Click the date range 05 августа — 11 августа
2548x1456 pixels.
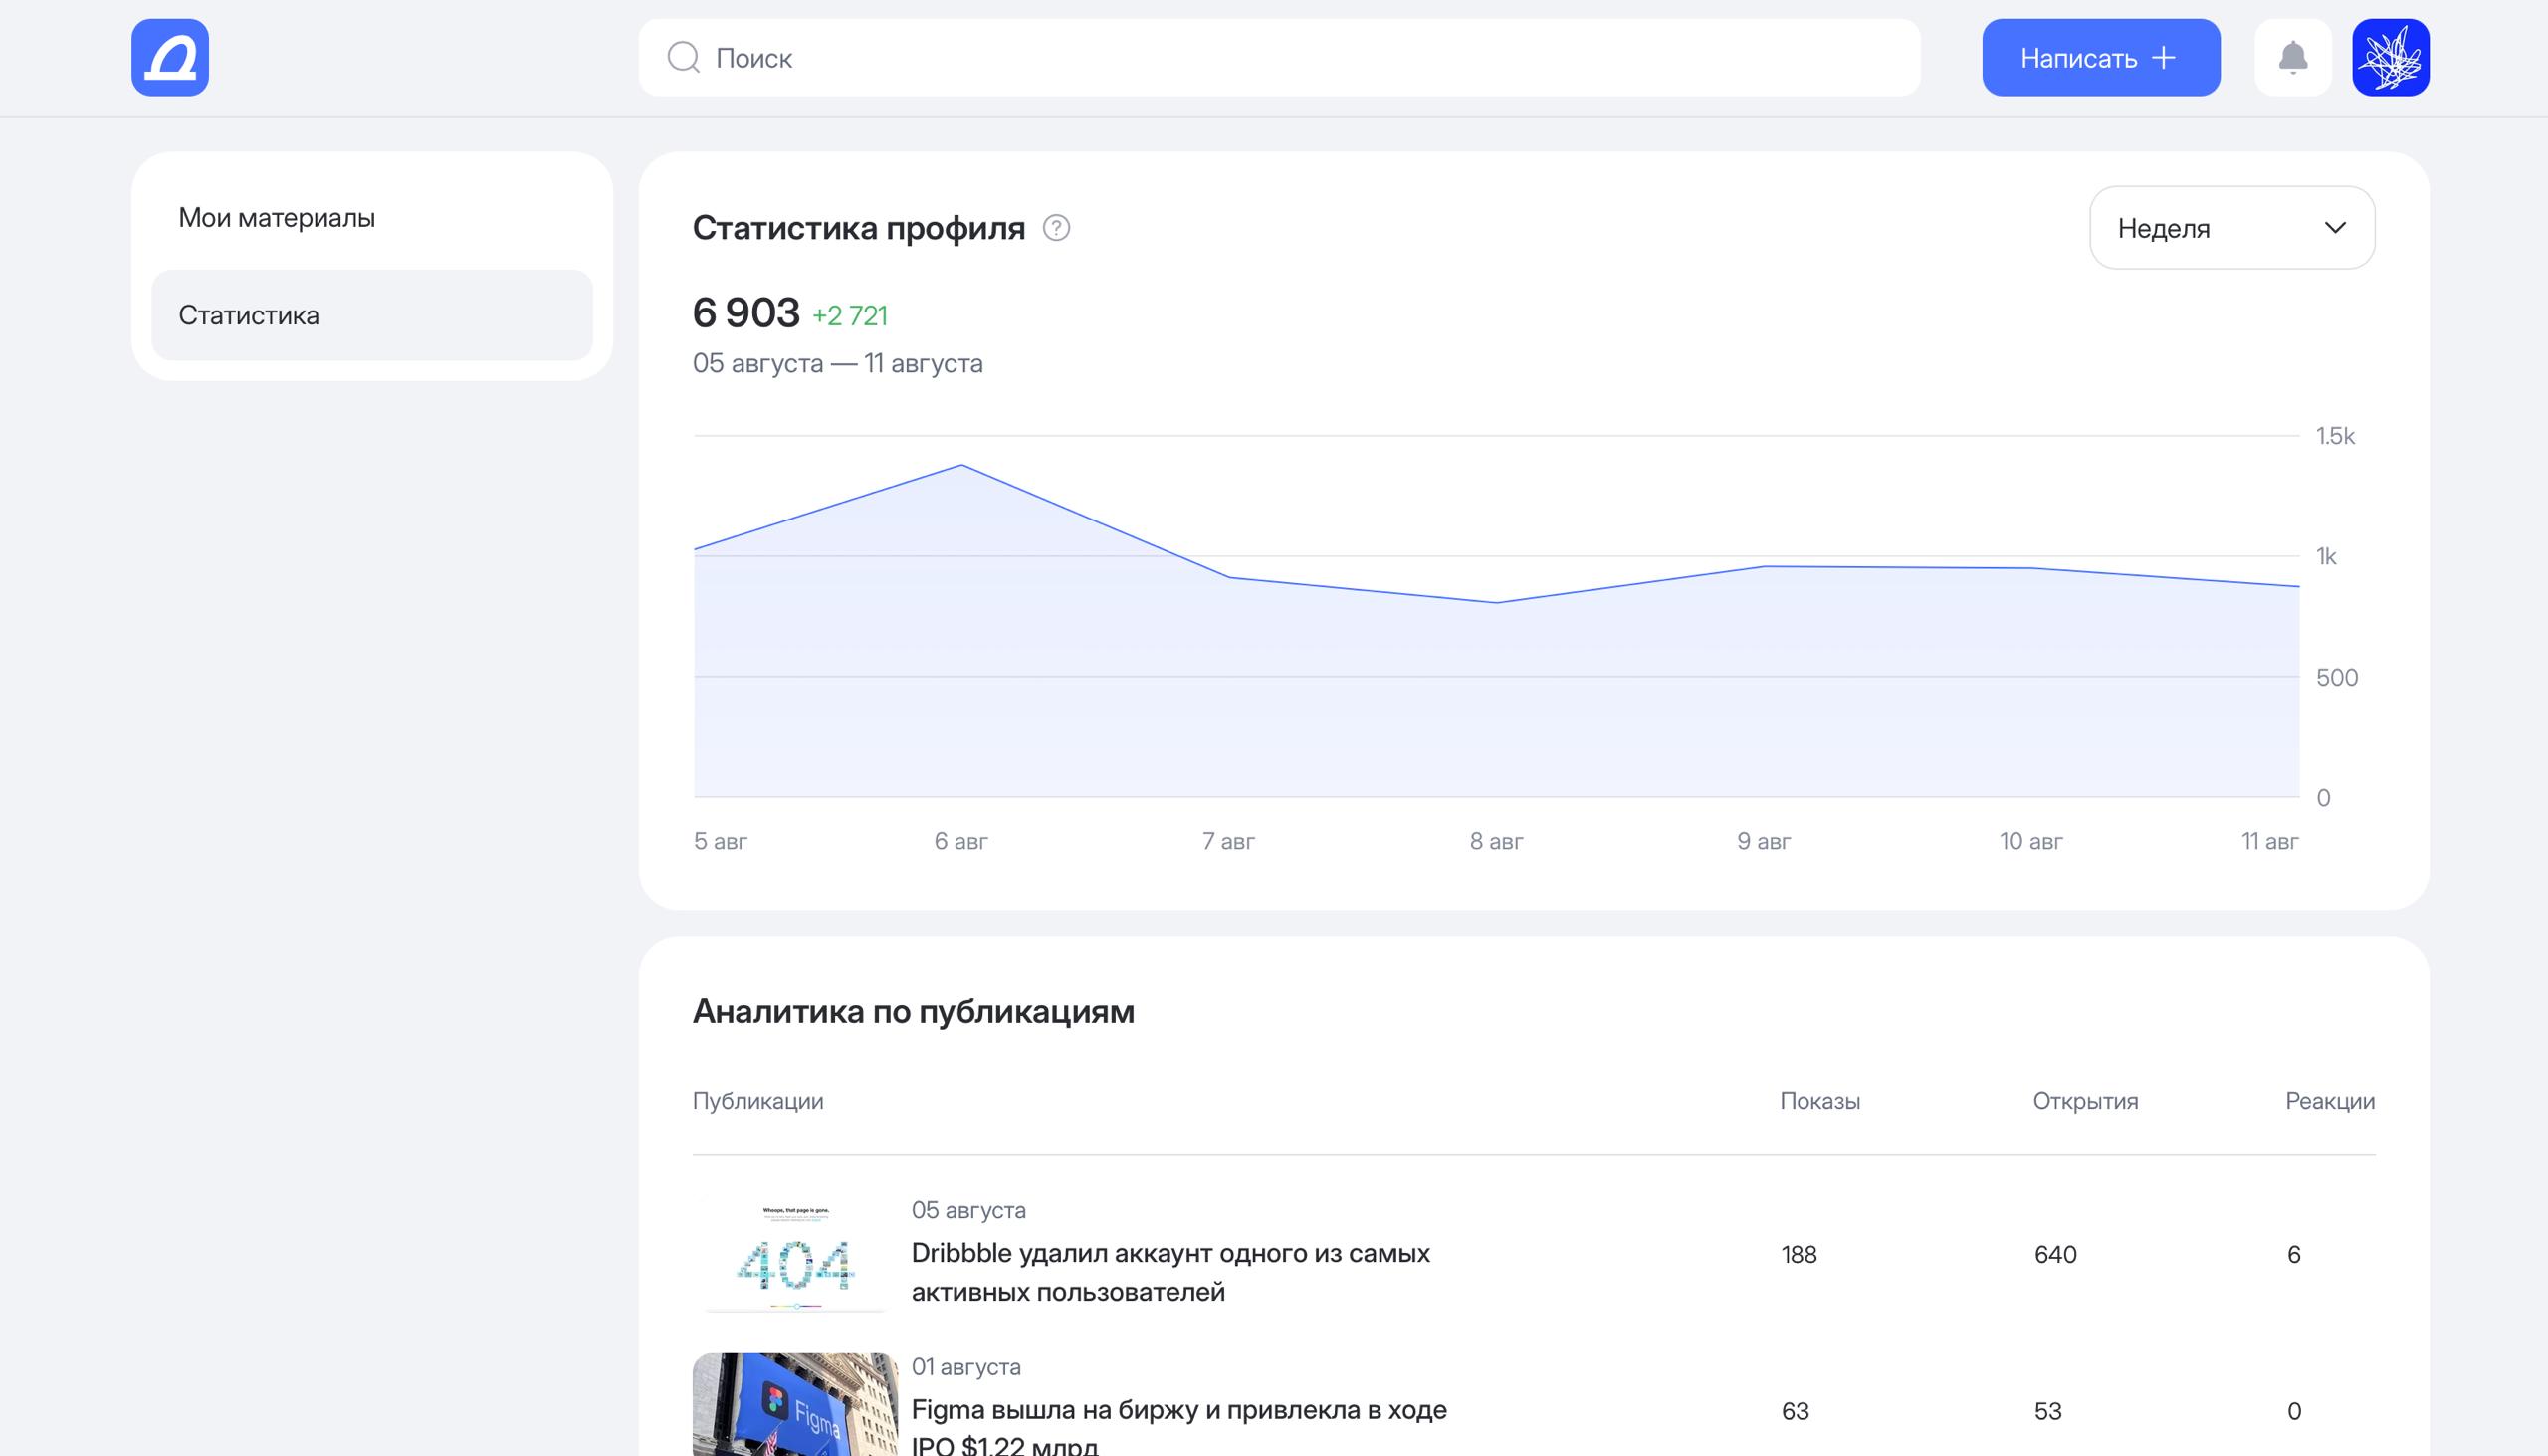[x=838, y=363]
